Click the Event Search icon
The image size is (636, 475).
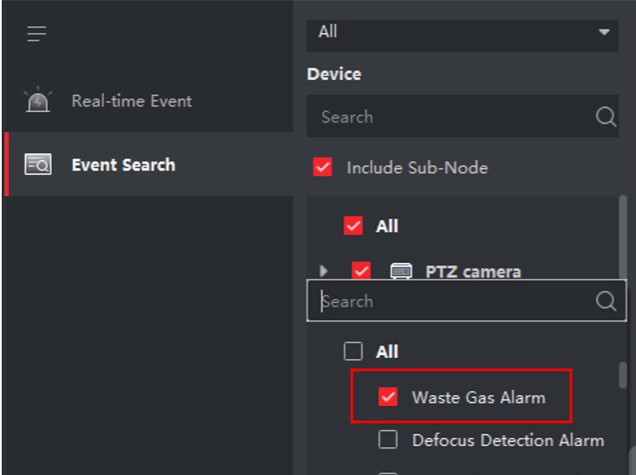pos(38,166)
